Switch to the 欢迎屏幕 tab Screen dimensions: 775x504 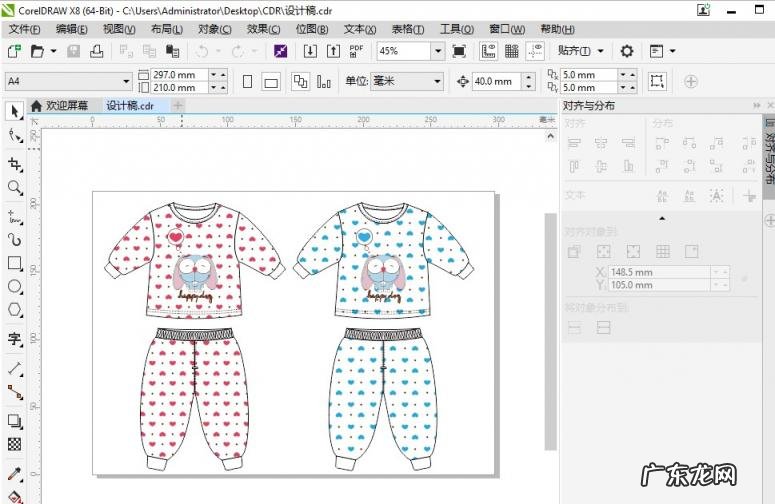coord(59,105)
